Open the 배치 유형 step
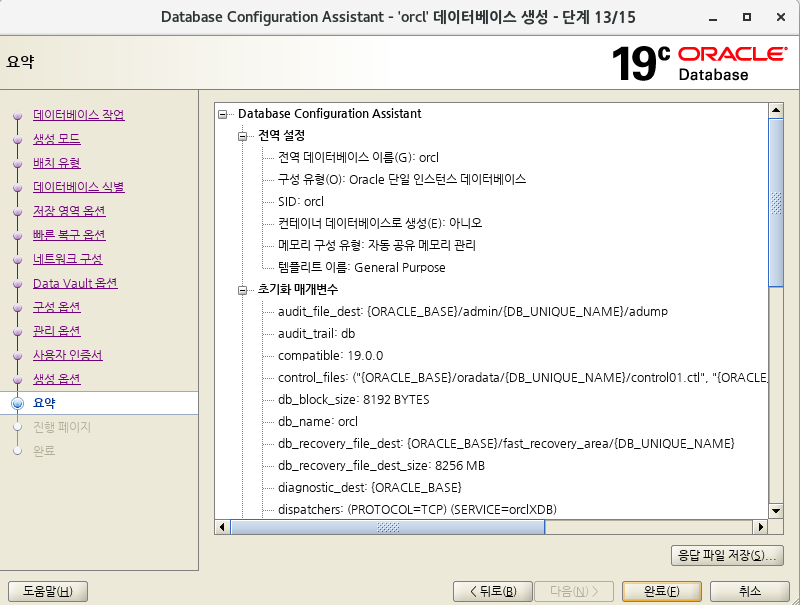Image resolution: width=800 pixels, height=605 pixels. (57, 163)
